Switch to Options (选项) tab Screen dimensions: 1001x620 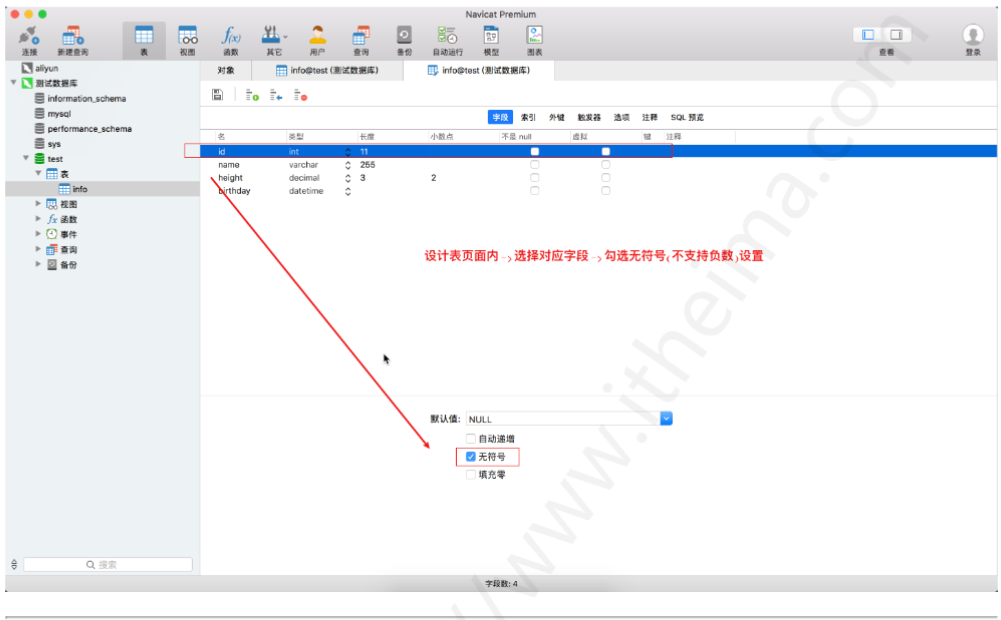[x=621, y=117]
